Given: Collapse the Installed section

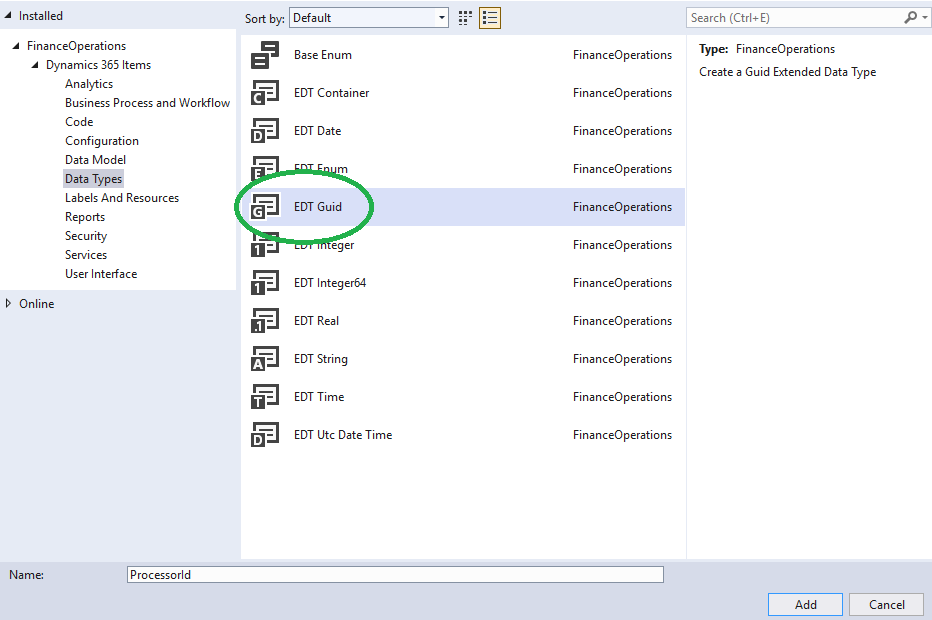Looking at the screenshot, I should (x=8, y=16).
